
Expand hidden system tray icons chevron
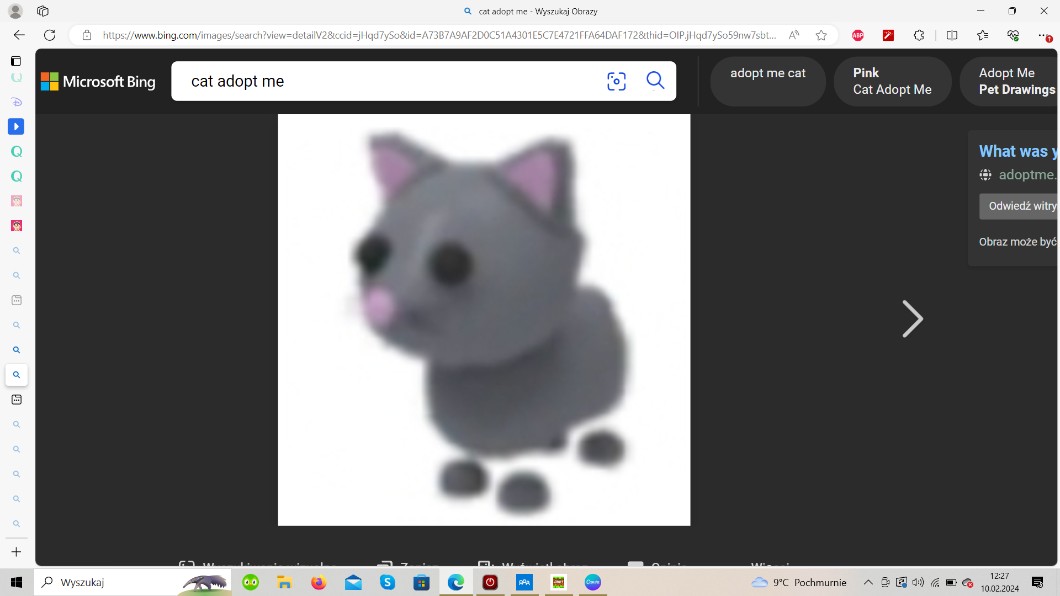(x=868, y=582)
